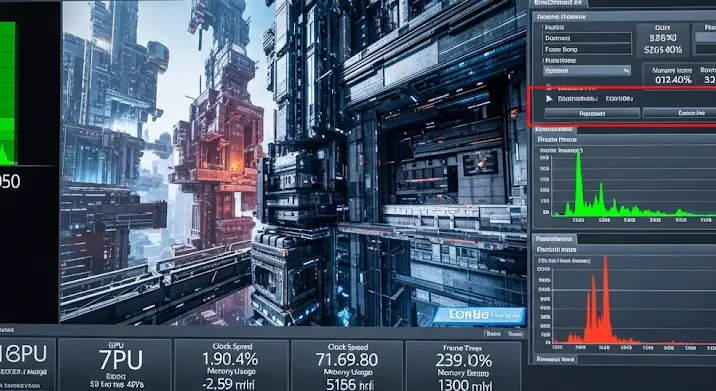
Task: Click the right button inside the red outlined box
Action: click(x=679, y=113)
